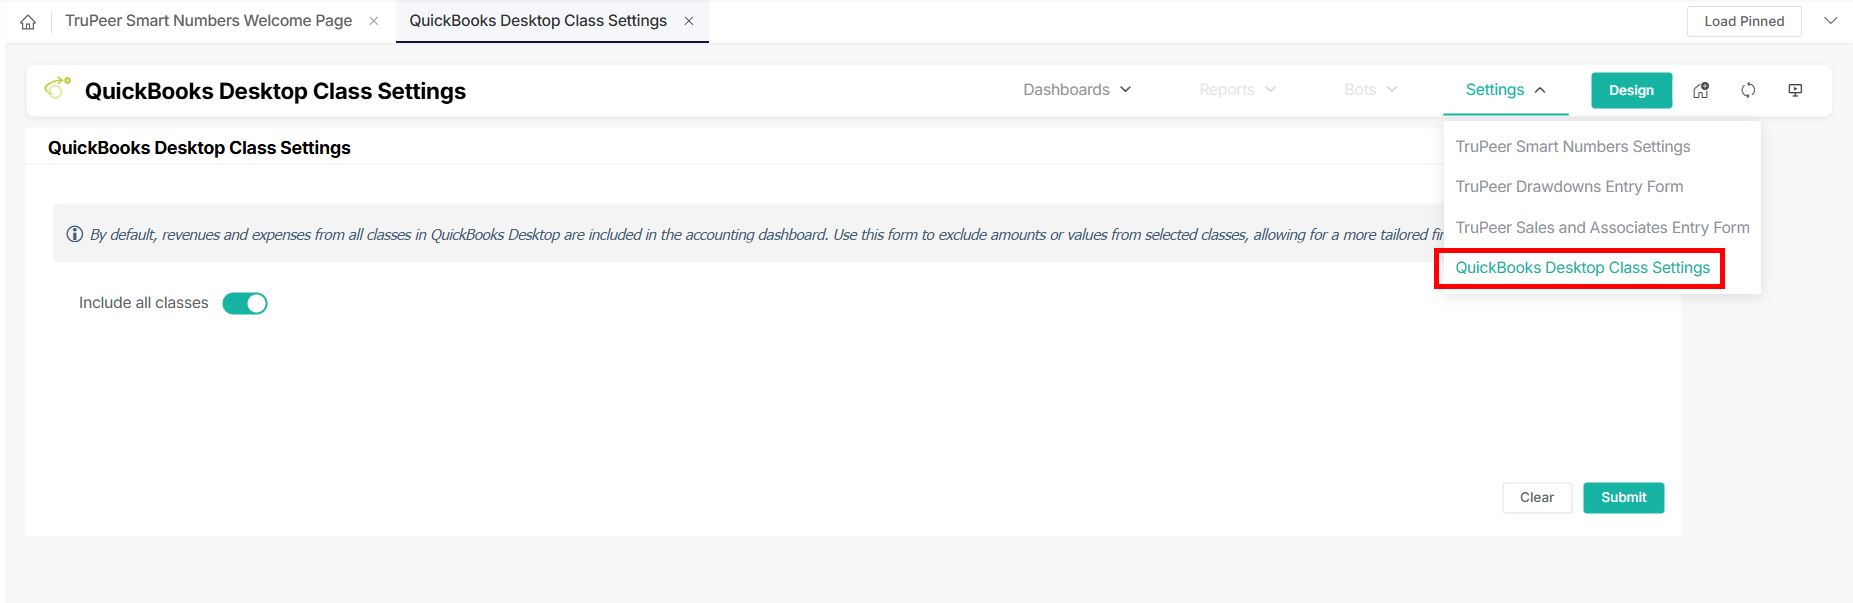Switch to the TruPeer Smart Numbers Welcome Page tab
The width and height of the screenshot is (1853, 603).
[208, 20]
